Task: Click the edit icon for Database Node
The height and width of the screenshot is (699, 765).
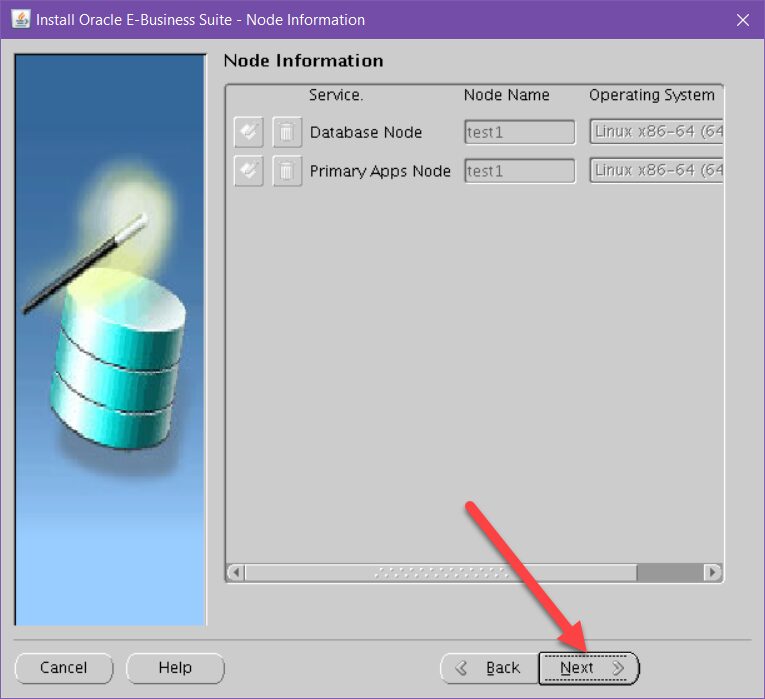Action: pyautogui.click(x=248, y=132)
